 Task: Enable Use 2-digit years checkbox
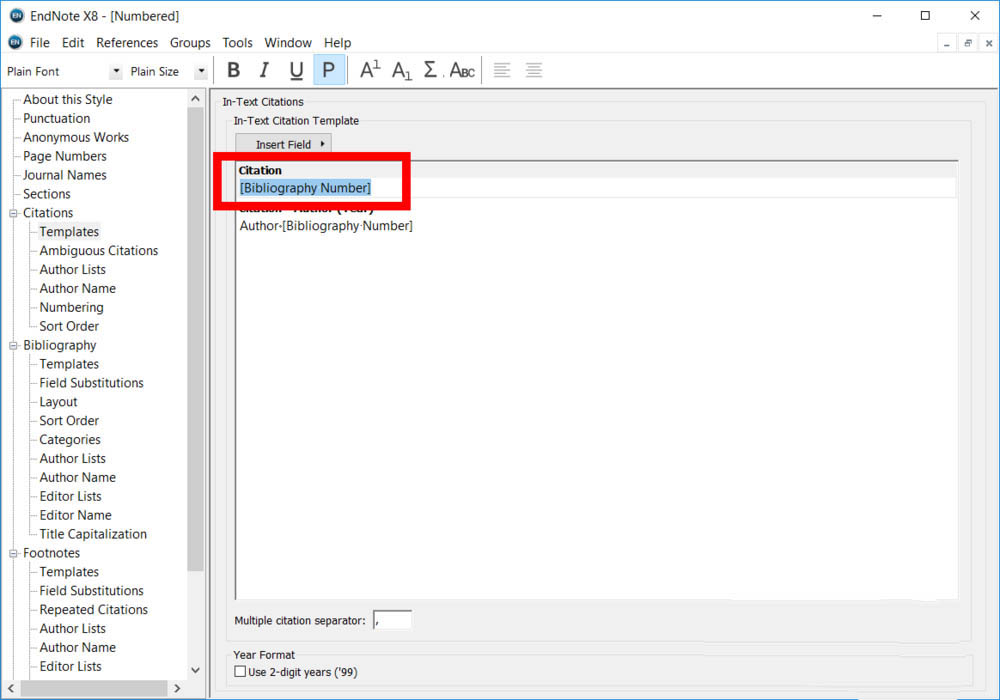[240, 671]
